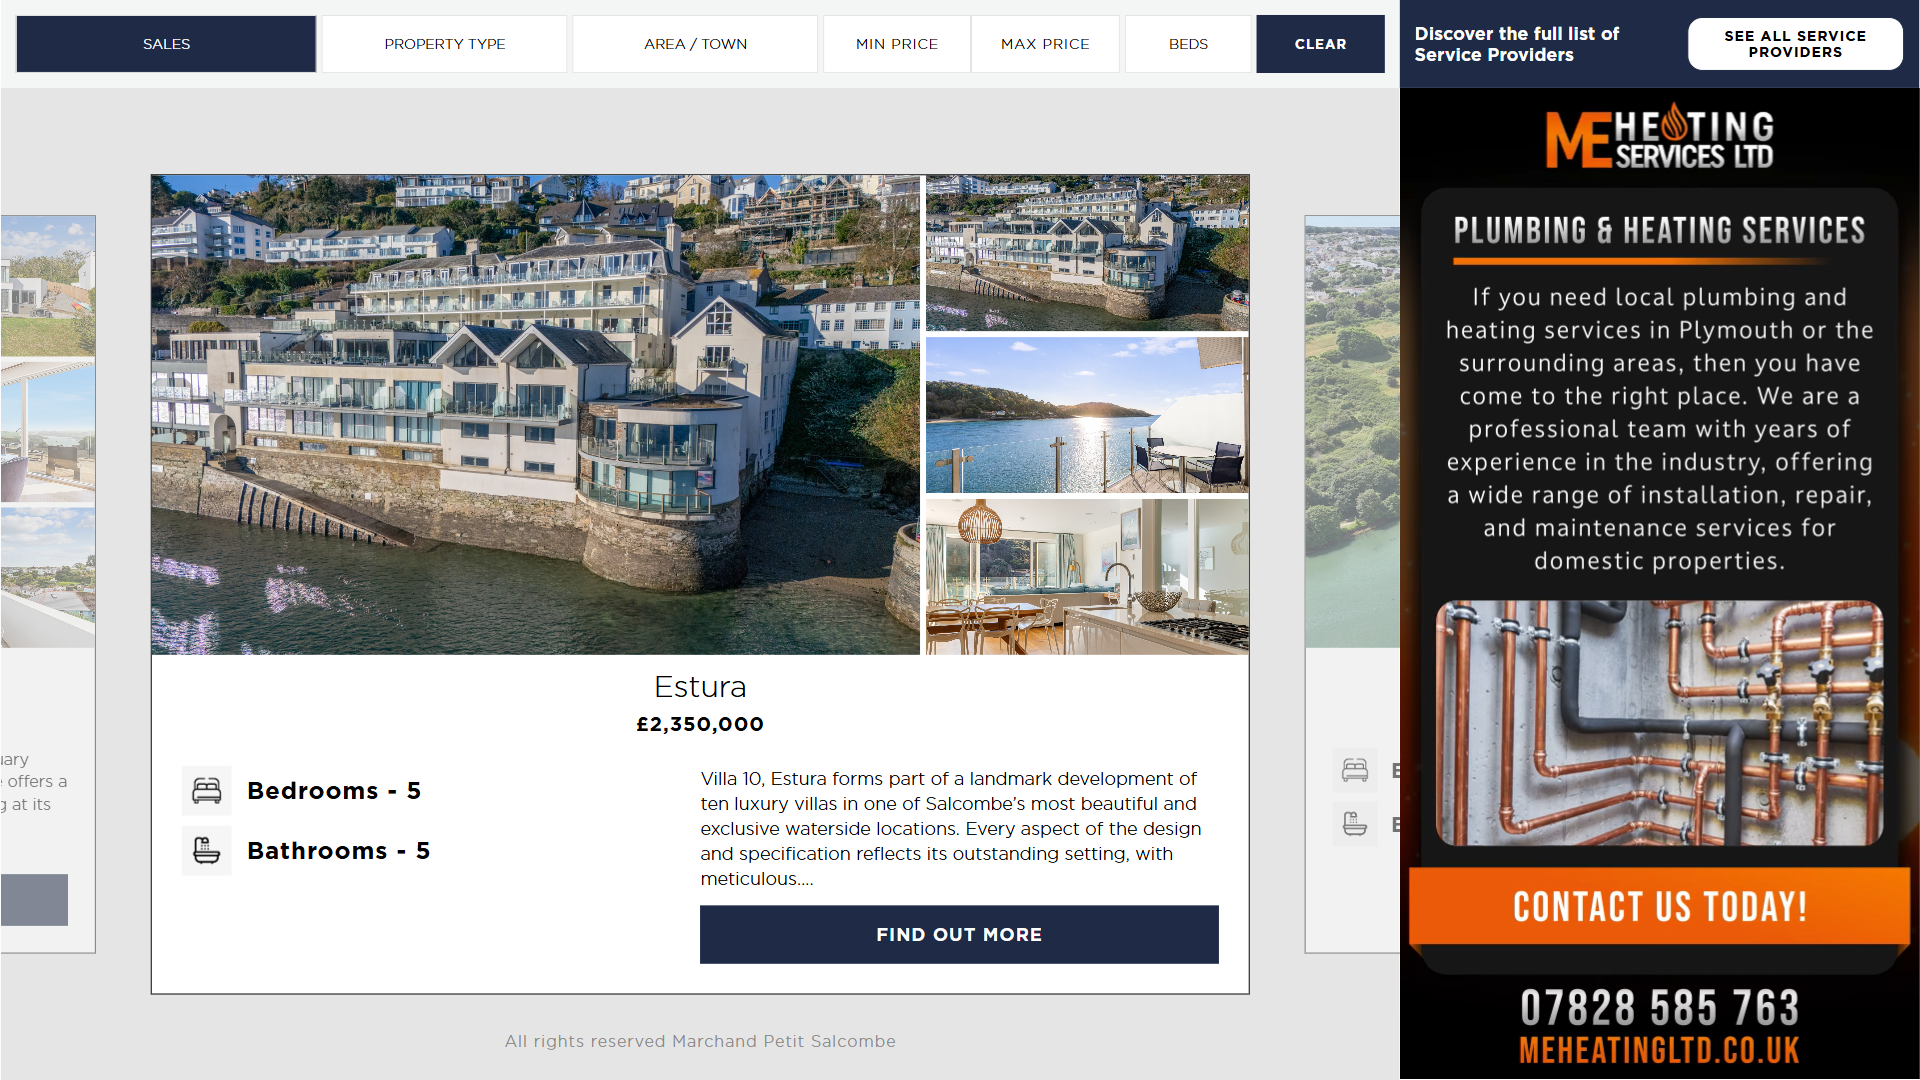This screenshot has width=1920, height=1080.
Task: Click the ME Heating Services Ltd logo
Action: tap(1659, 137)
